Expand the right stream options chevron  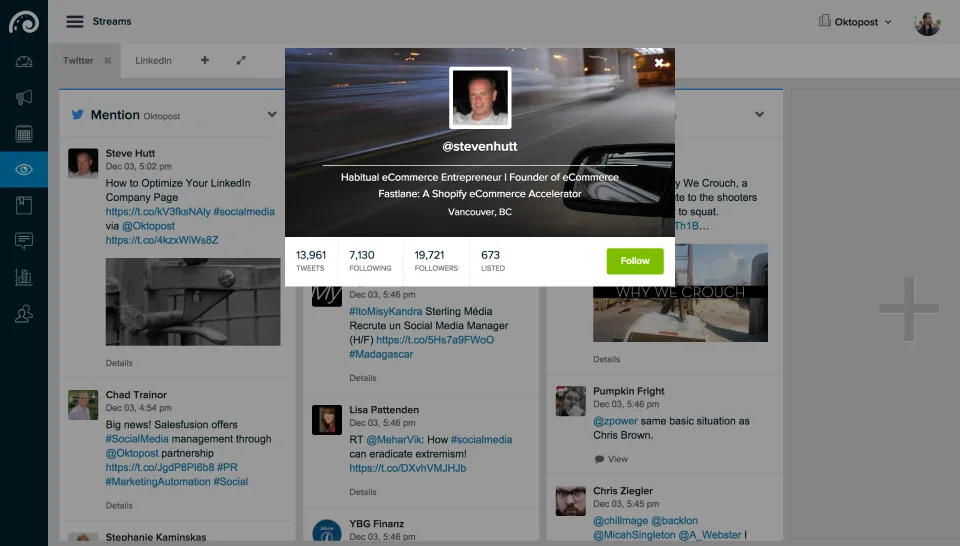(759, 114)
